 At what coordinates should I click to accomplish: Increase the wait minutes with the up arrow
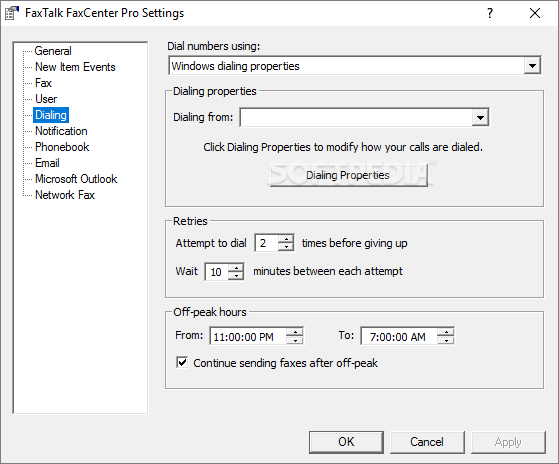236,267
